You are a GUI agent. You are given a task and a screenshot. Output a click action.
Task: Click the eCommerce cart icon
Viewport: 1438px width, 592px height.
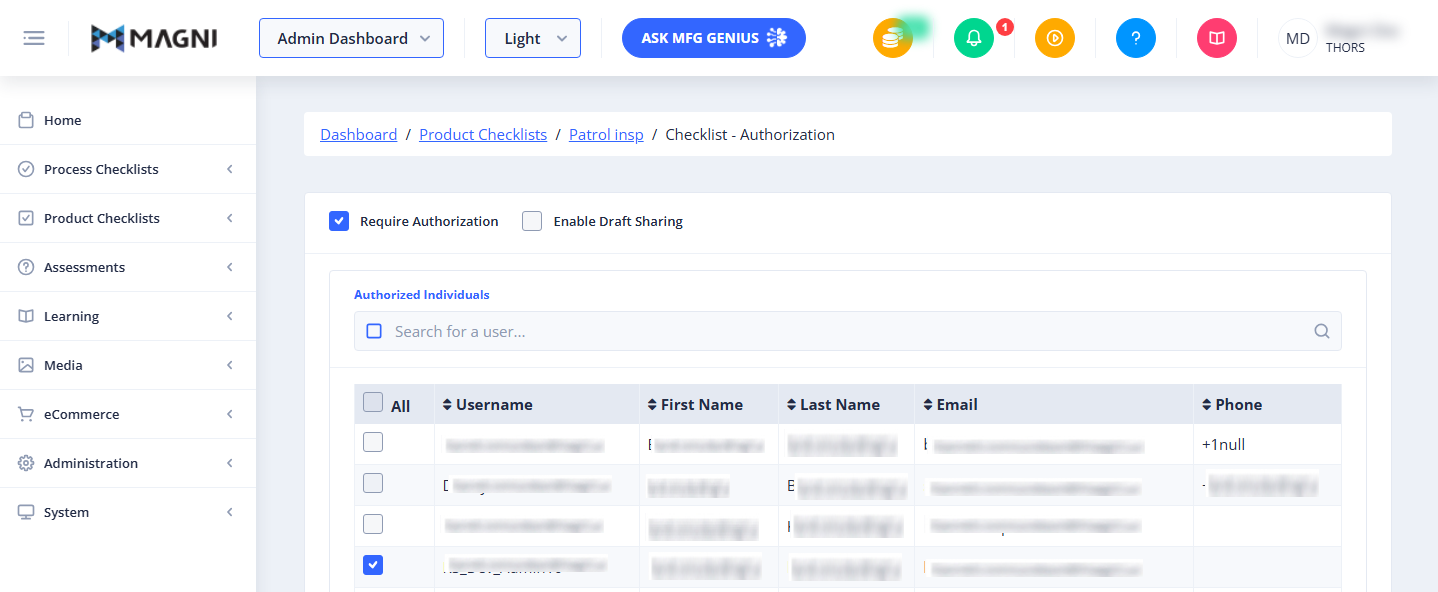[26, 414]
